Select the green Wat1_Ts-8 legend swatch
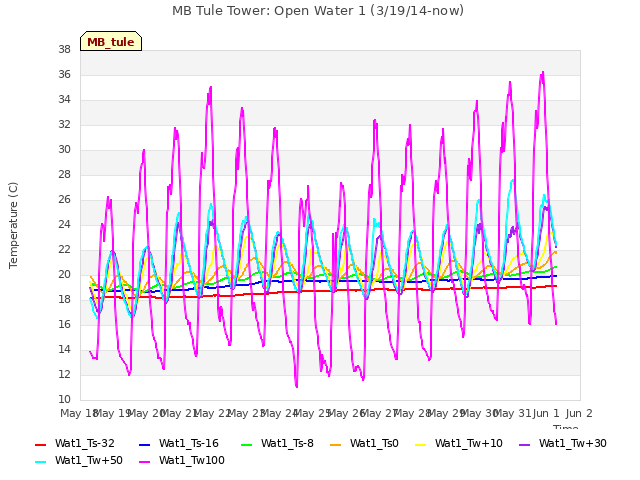The width and height of the screenshot is (640, 480). tap(247, 444)
